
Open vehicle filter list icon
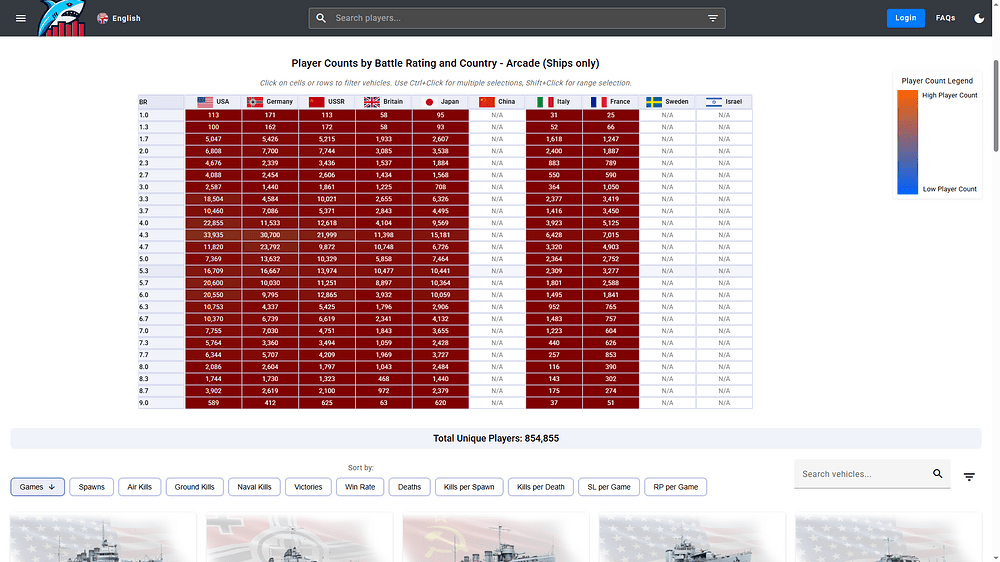(968, 477)
